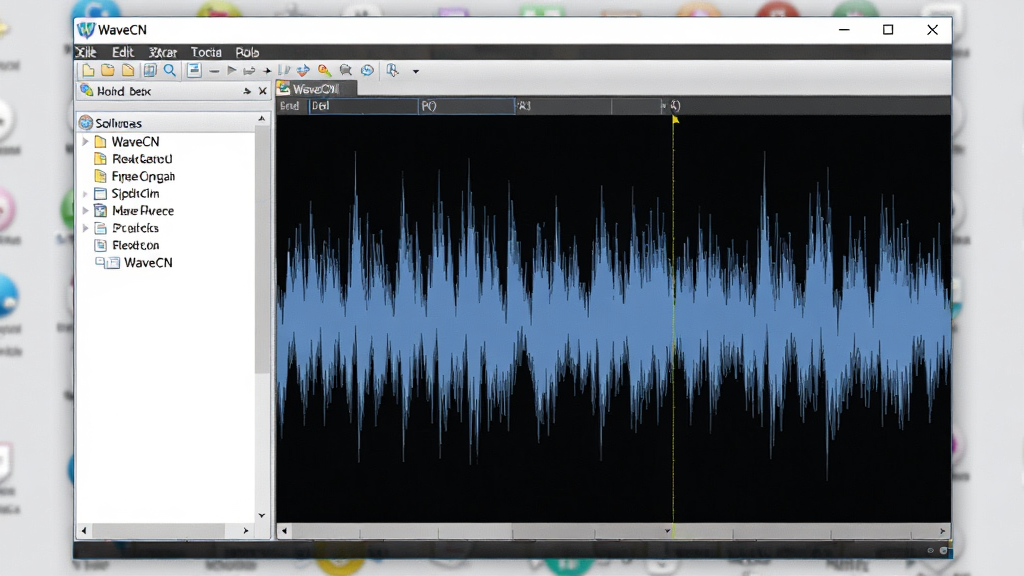Image resolution: width=1024 pixels, height=576 pixels.
Task: Click the yellow playhead marker above the waveform
Action: pos(675,119)
